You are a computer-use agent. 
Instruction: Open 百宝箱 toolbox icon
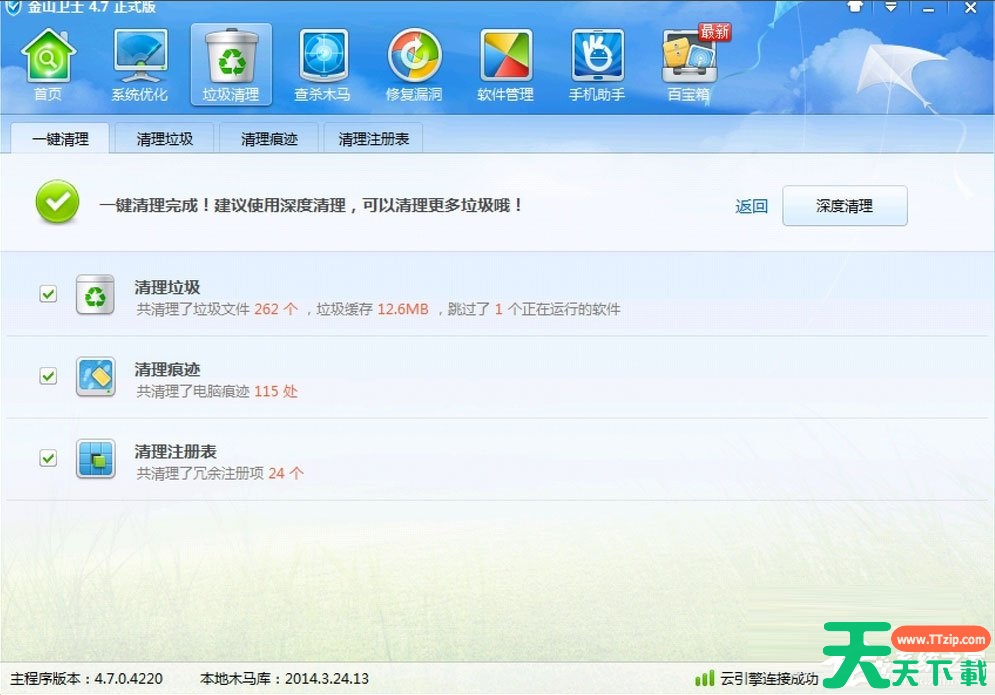(x=689, y=65)
